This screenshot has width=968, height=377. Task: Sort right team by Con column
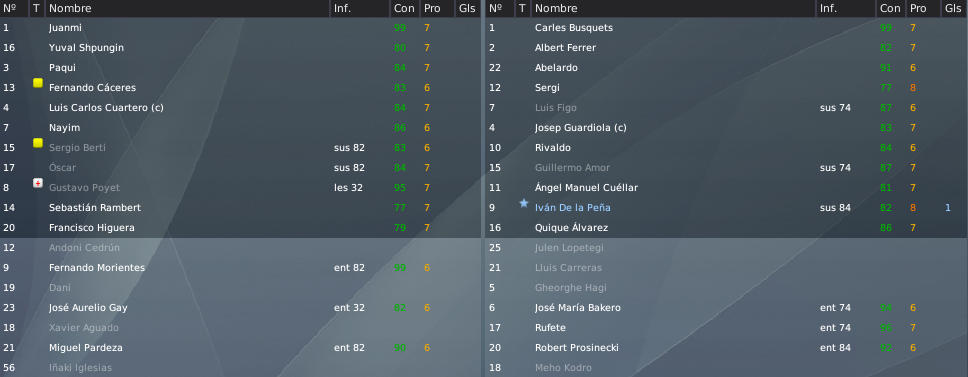point(890,9)
